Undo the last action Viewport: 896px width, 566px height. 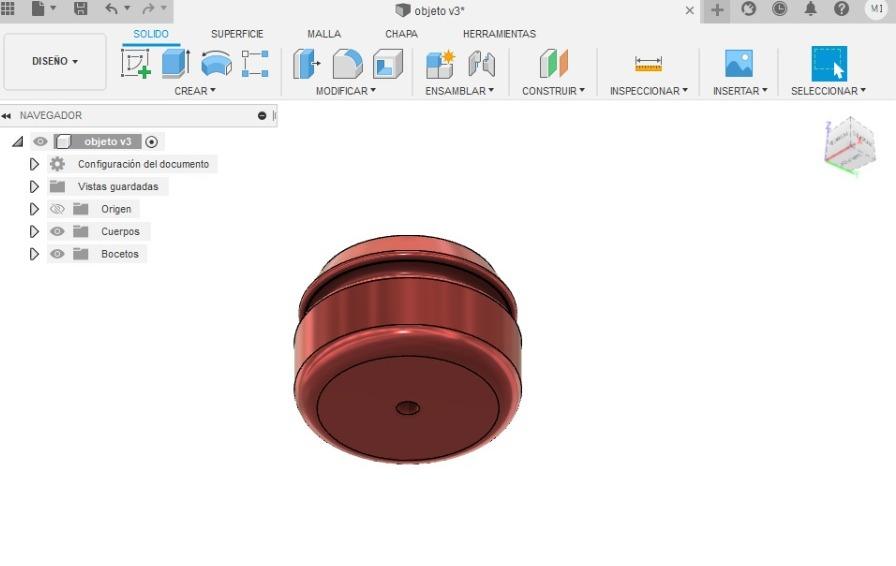[111, 8]
